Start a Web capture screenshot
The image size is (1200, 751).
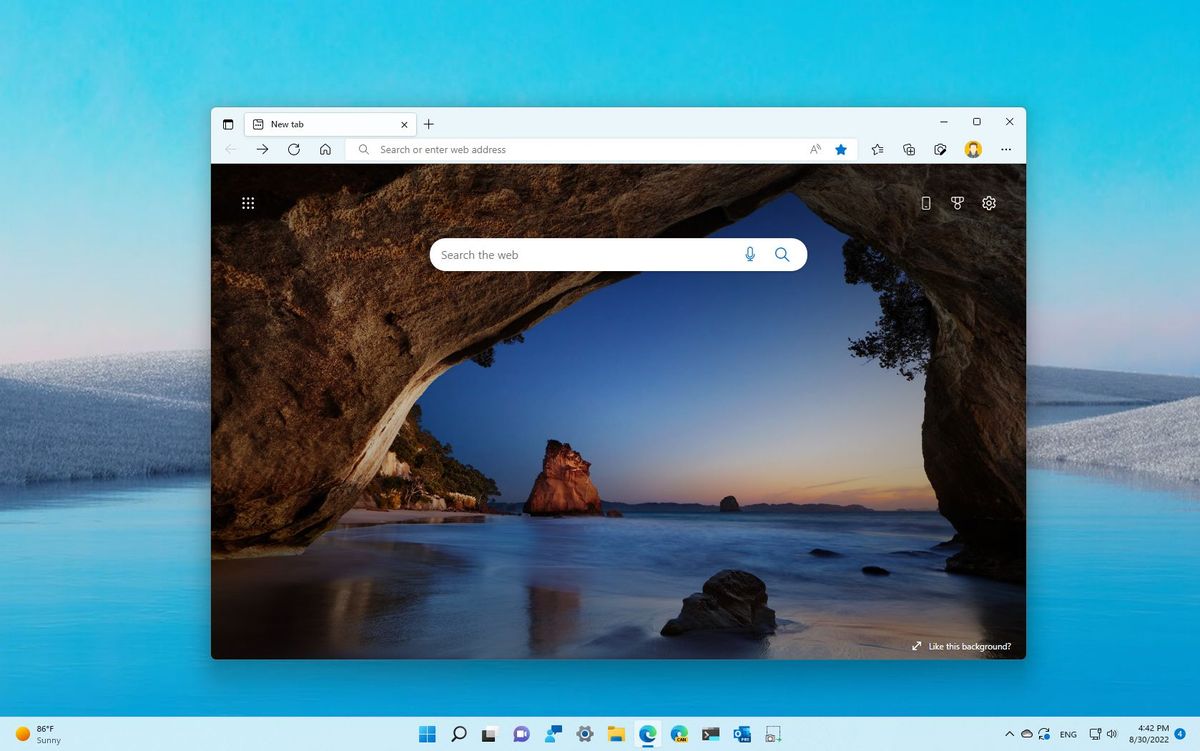coord(941,149)
